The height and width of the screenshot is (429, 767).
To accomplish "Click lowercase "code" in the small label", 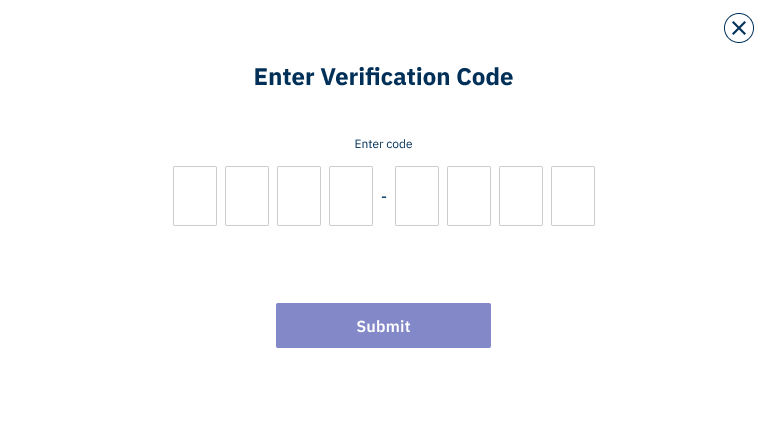I will point(399,144).
